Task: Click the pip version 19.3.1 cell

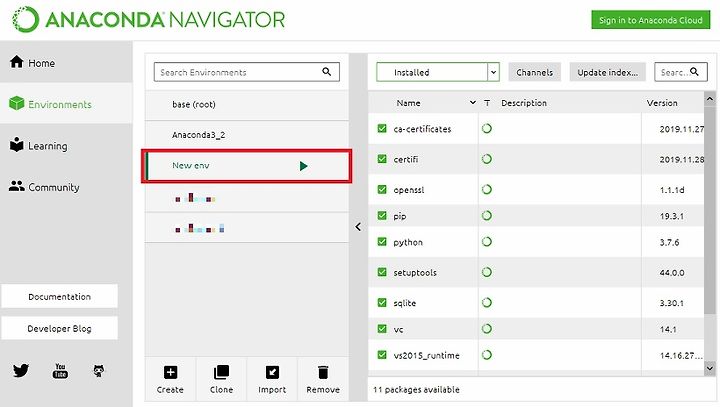Action: pos(672,216)
